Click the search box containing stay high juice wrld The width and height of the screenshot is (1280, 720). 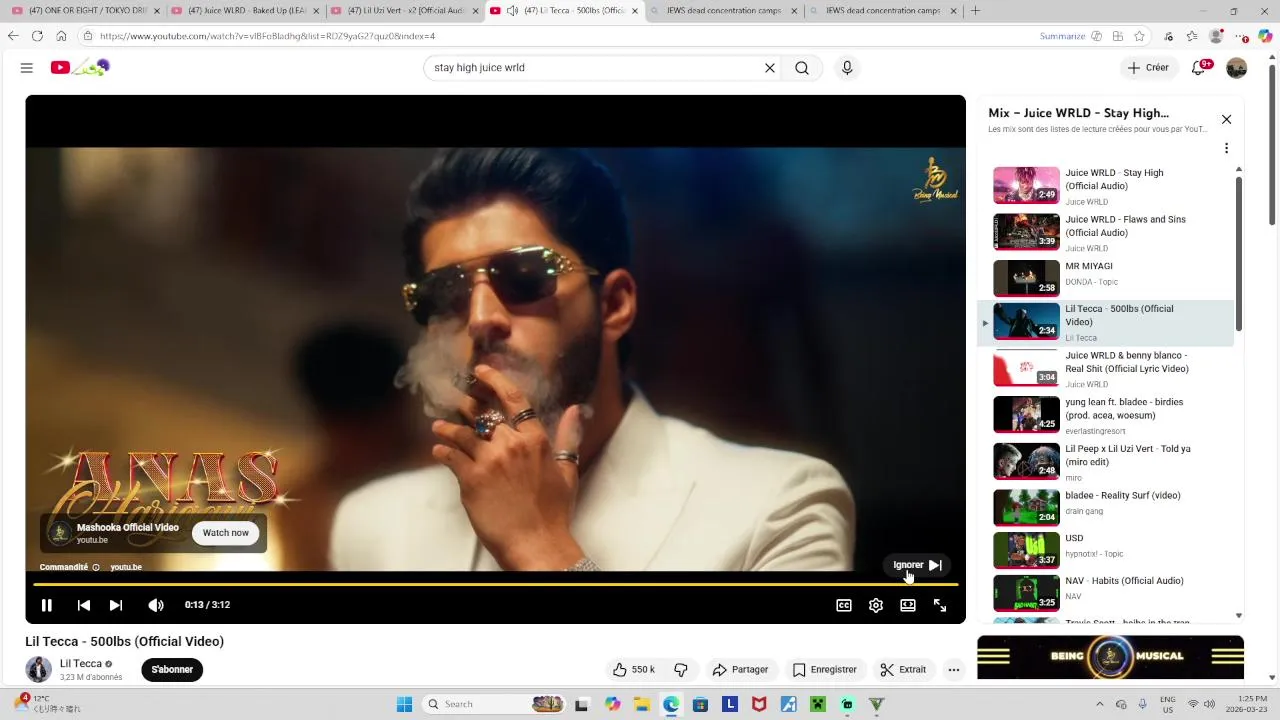pyautogui.click(x=595, y=68)
